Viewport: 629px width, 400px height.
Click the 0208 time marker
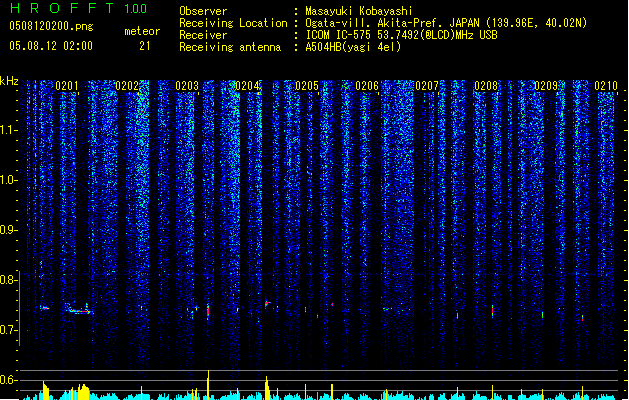coord(486,86)
